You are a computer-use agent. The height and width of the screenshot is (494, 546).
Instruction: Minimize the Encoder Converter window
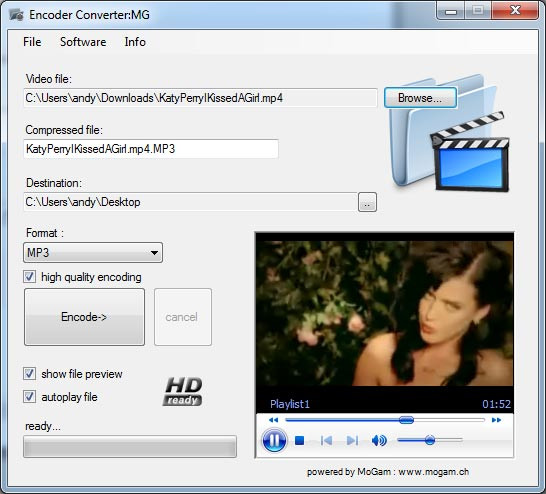(451, 11)
